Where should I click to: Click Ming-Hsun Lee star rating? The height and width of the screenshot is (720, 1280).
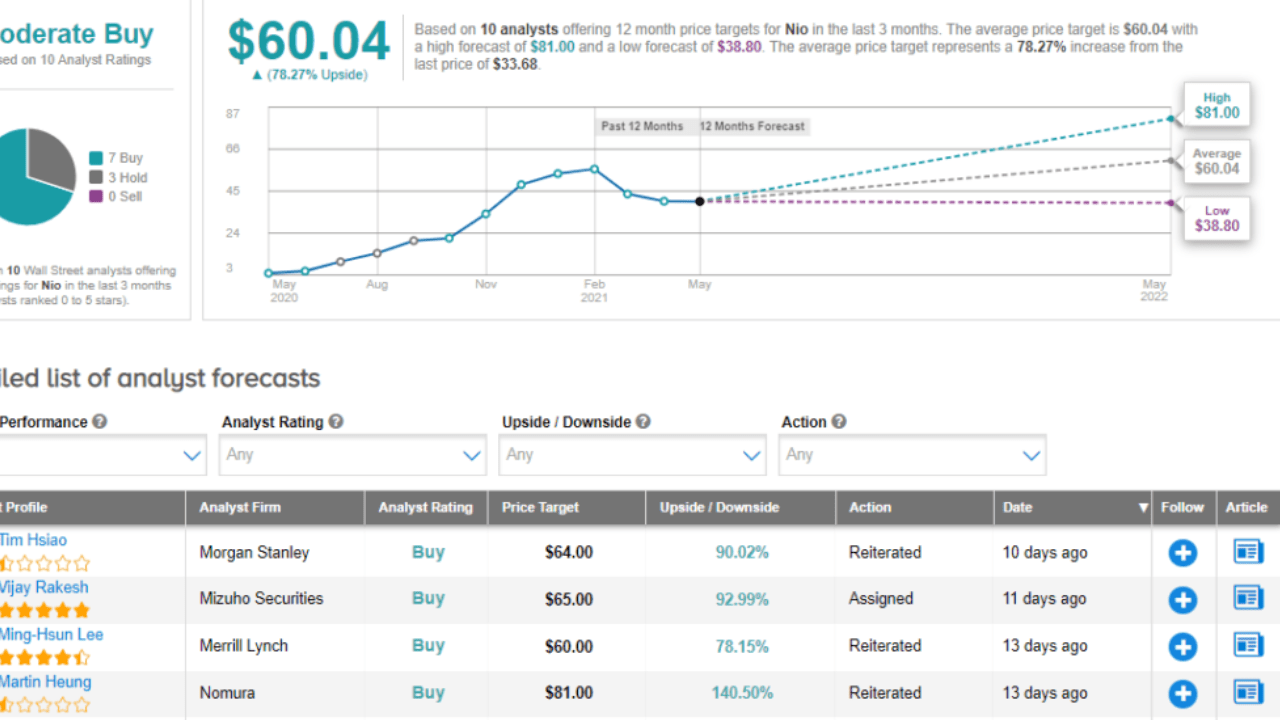(45, 657)
